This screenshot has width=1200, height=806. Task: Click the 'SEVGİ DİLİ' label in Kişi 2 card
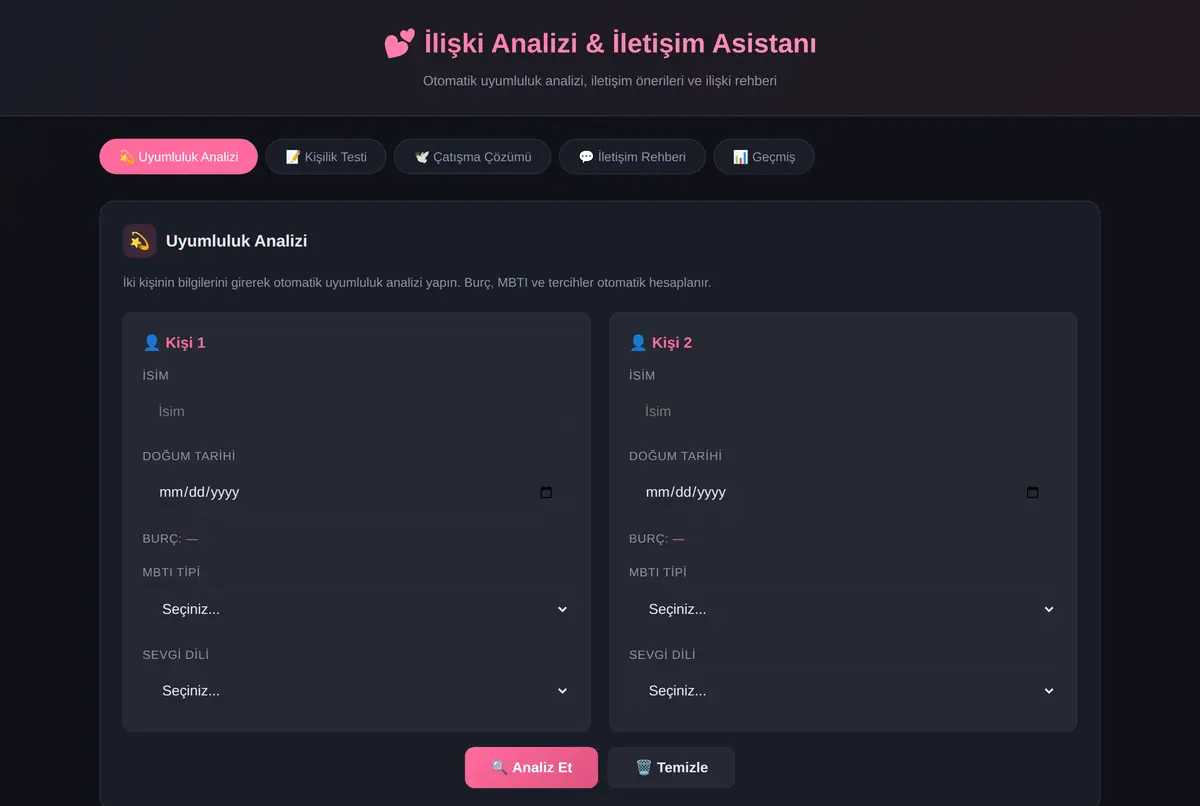662,655
